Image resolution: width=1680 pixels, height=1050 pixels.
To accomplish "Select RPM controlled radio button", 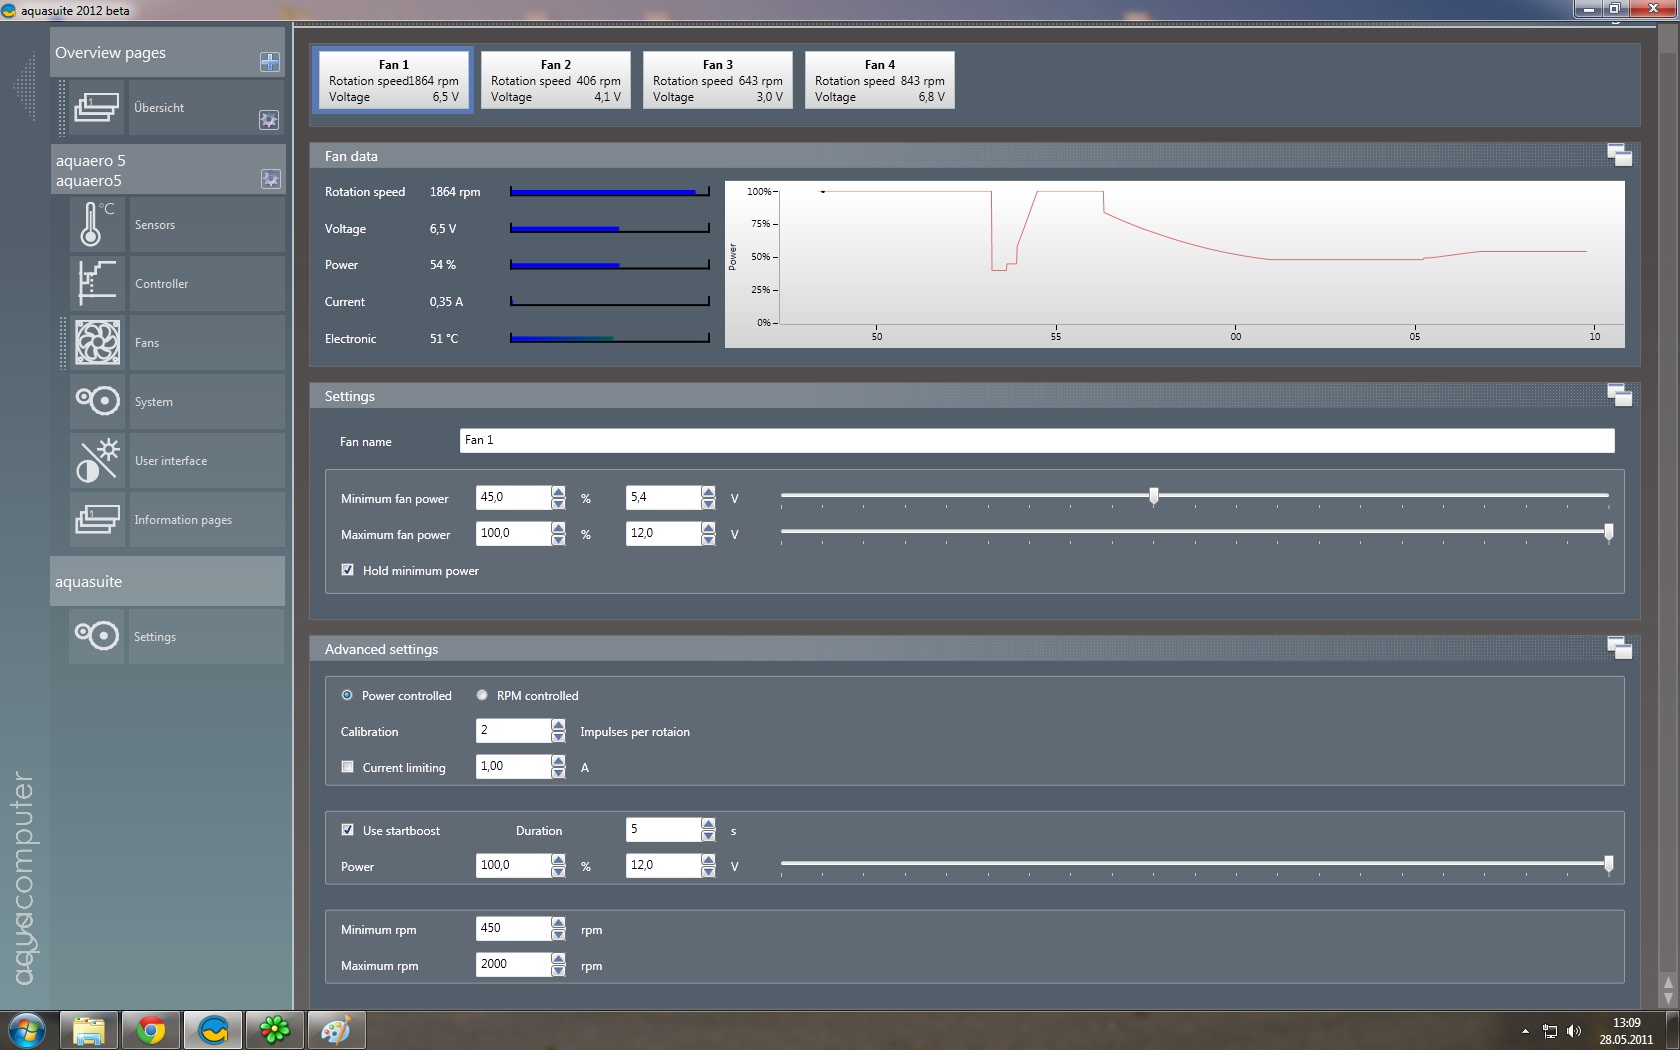I will click(x=482, y=695).
